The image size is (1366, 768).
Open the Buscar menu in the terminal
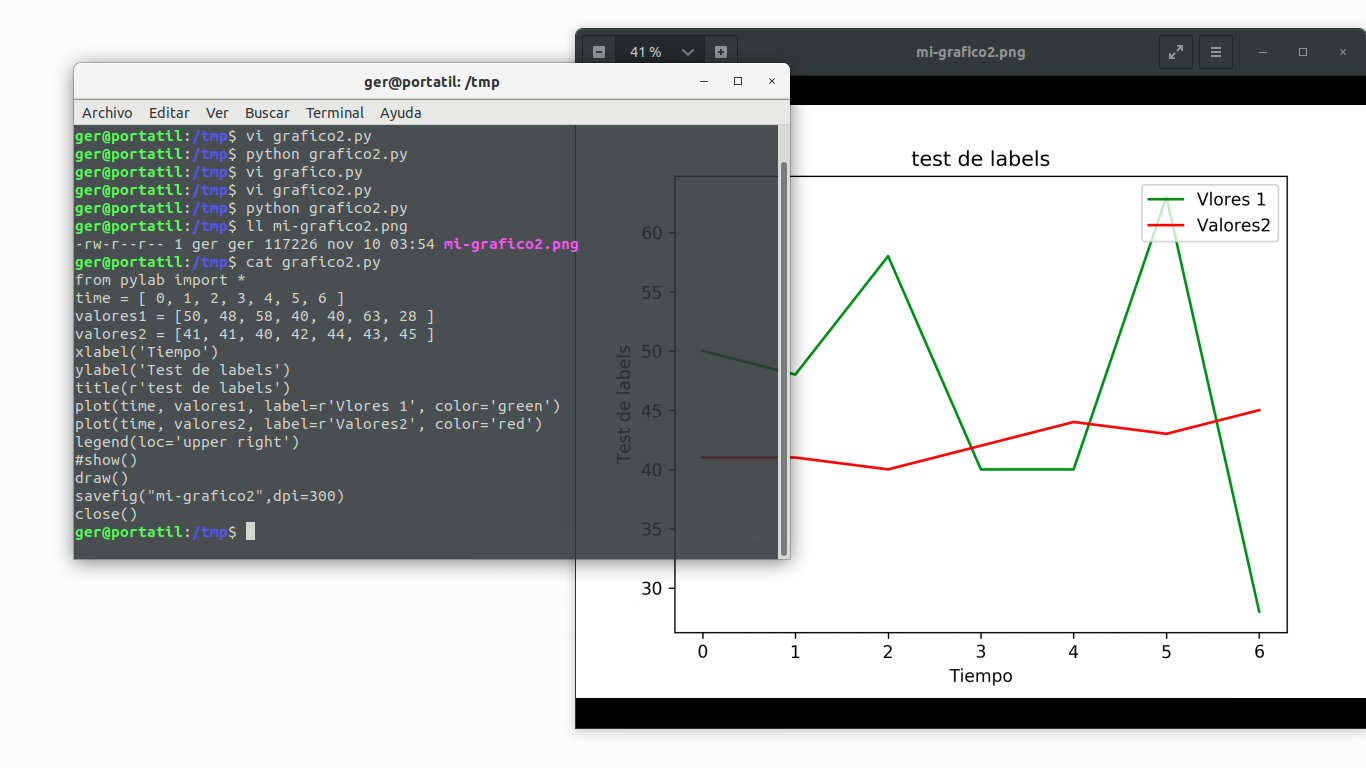tap(267, 113)
